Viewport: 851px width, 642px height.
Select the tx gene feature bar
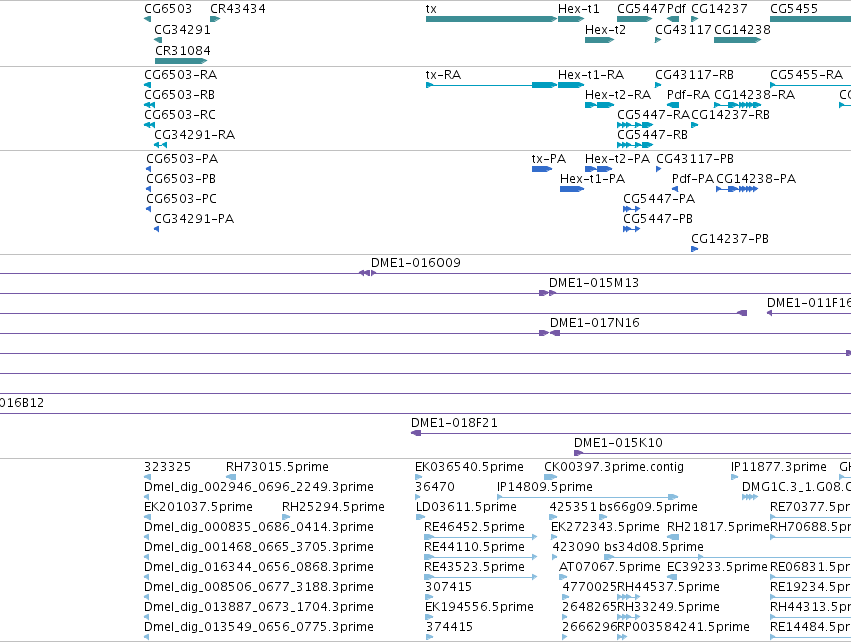pyautogui.click(x=491, y=20)
